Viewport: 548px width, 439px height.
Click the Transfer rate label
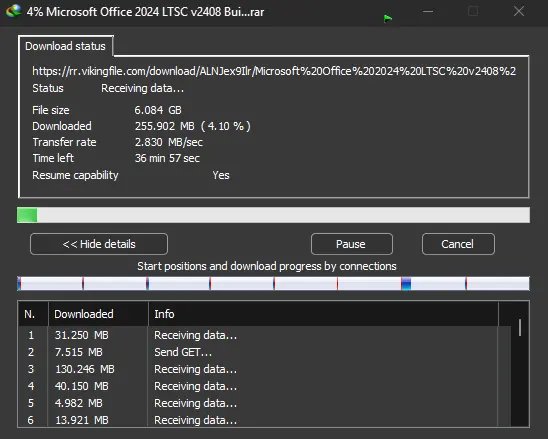point(64,142)
